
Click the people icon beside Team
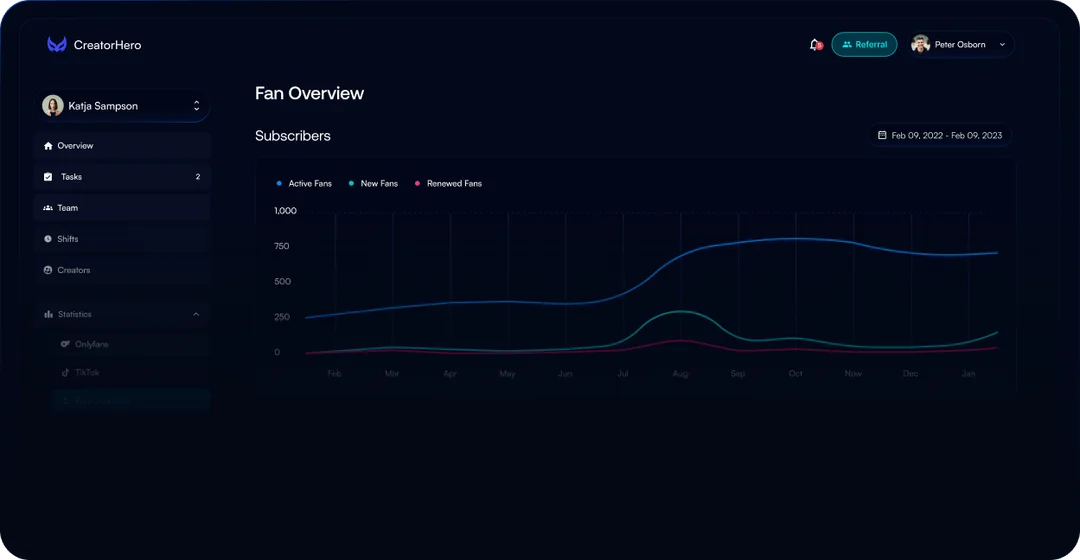(x=48, y=208)
